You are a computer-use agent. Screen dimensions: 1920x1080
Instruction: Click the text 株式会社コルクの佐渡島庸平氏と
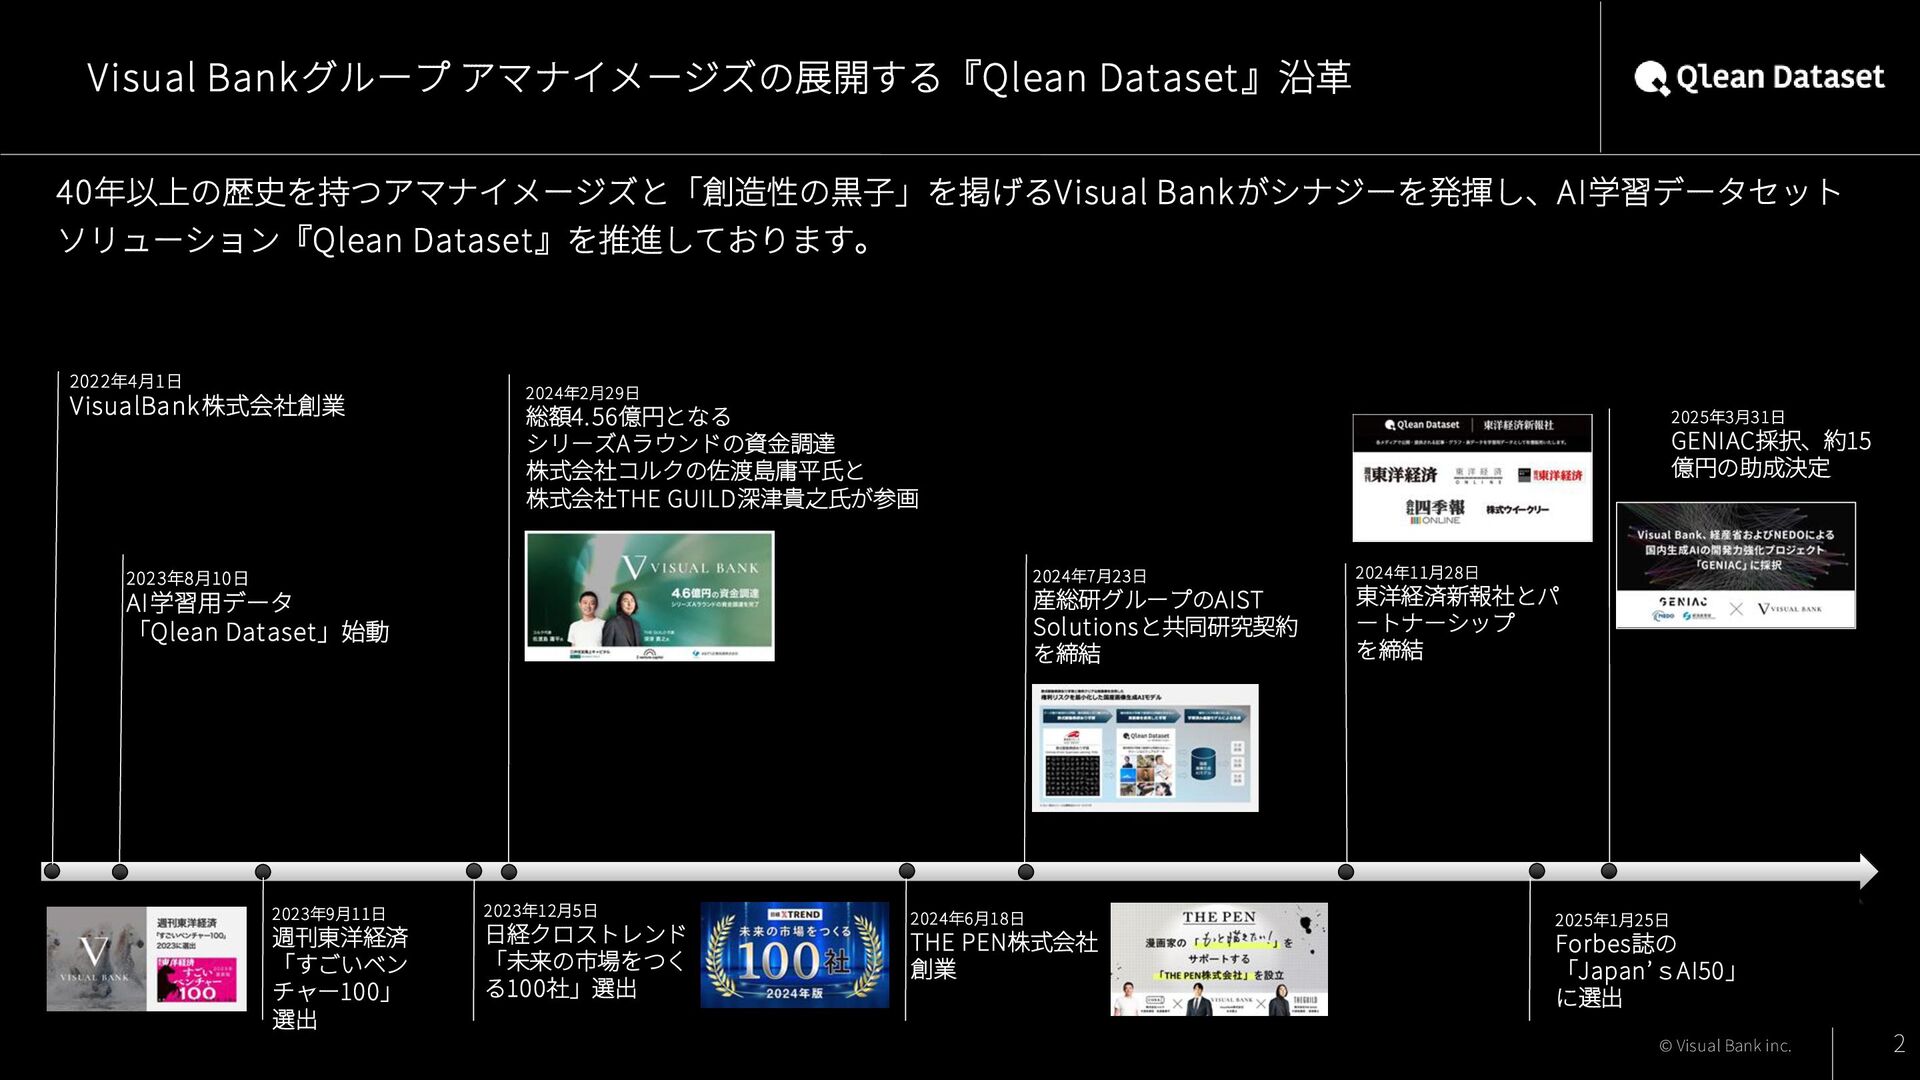pyautogui.click(x=695, y=470)
